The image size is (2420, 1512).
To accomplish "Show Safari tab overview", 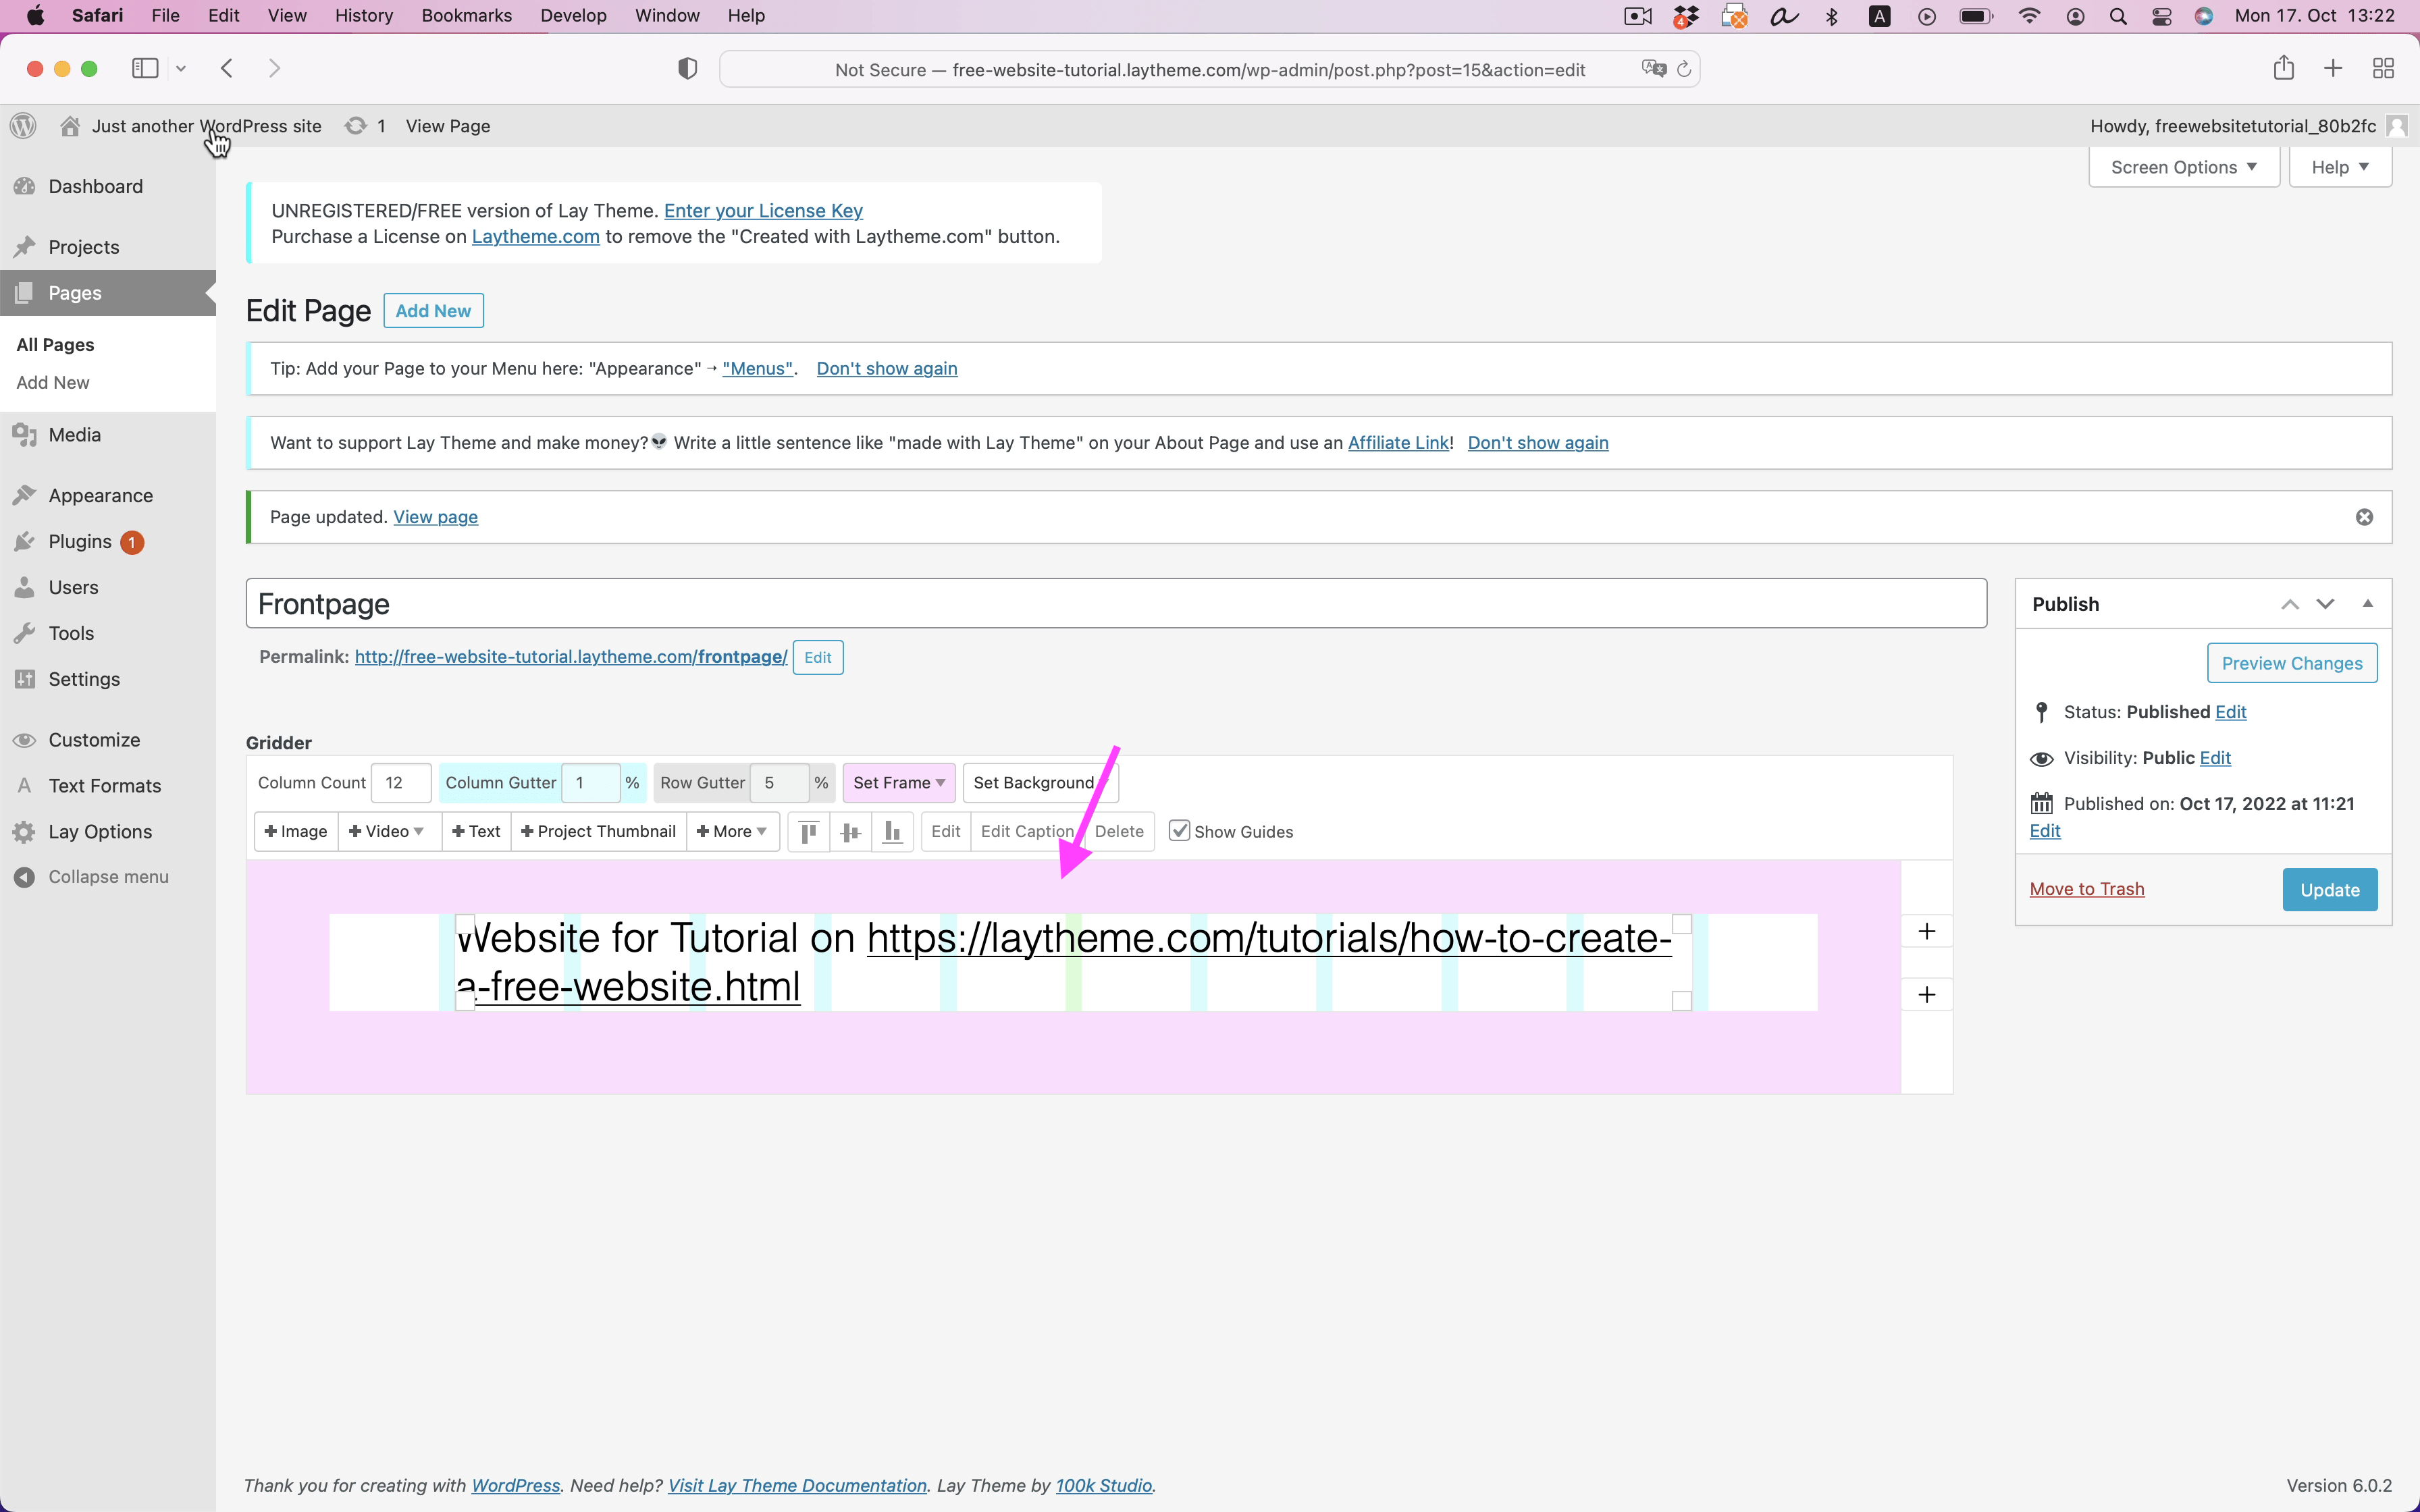I will click(2384, 68).
